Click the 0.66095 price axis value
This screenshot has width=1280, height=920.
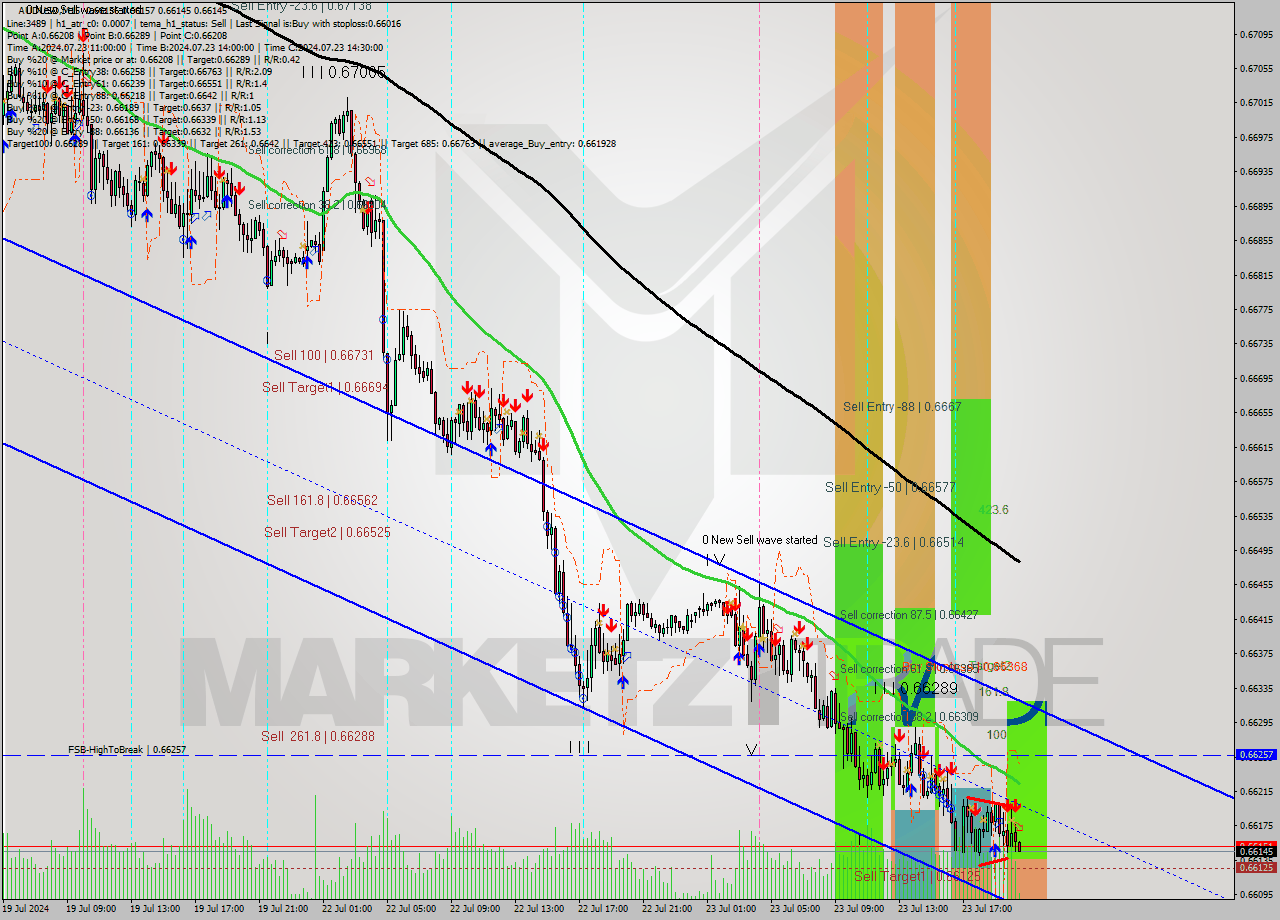(1256, 895)
